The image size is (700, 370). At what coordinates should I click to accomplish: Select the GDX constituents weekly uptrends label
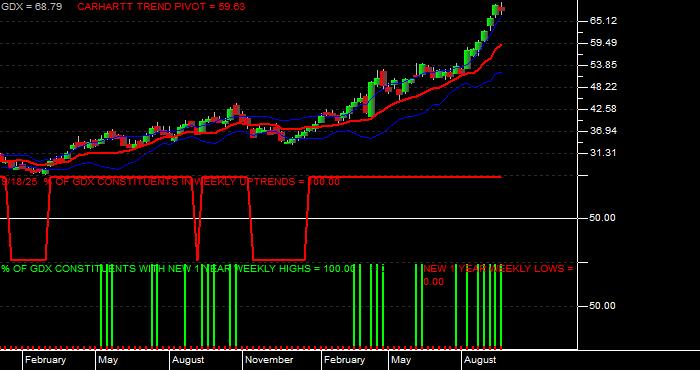pos(171,182)
